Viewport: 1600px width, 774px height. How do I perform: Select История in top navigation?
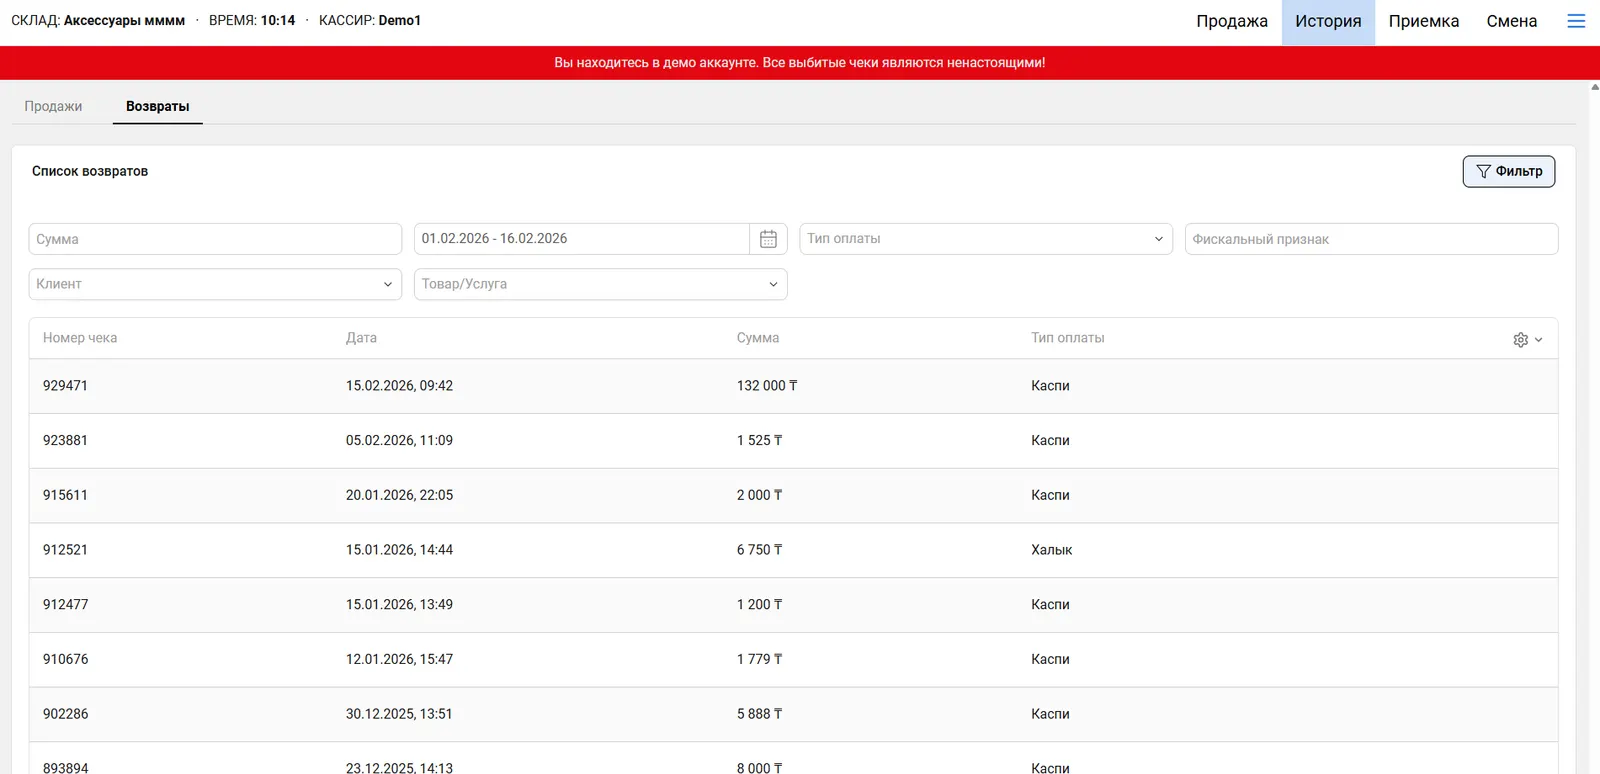point(1327,21)
